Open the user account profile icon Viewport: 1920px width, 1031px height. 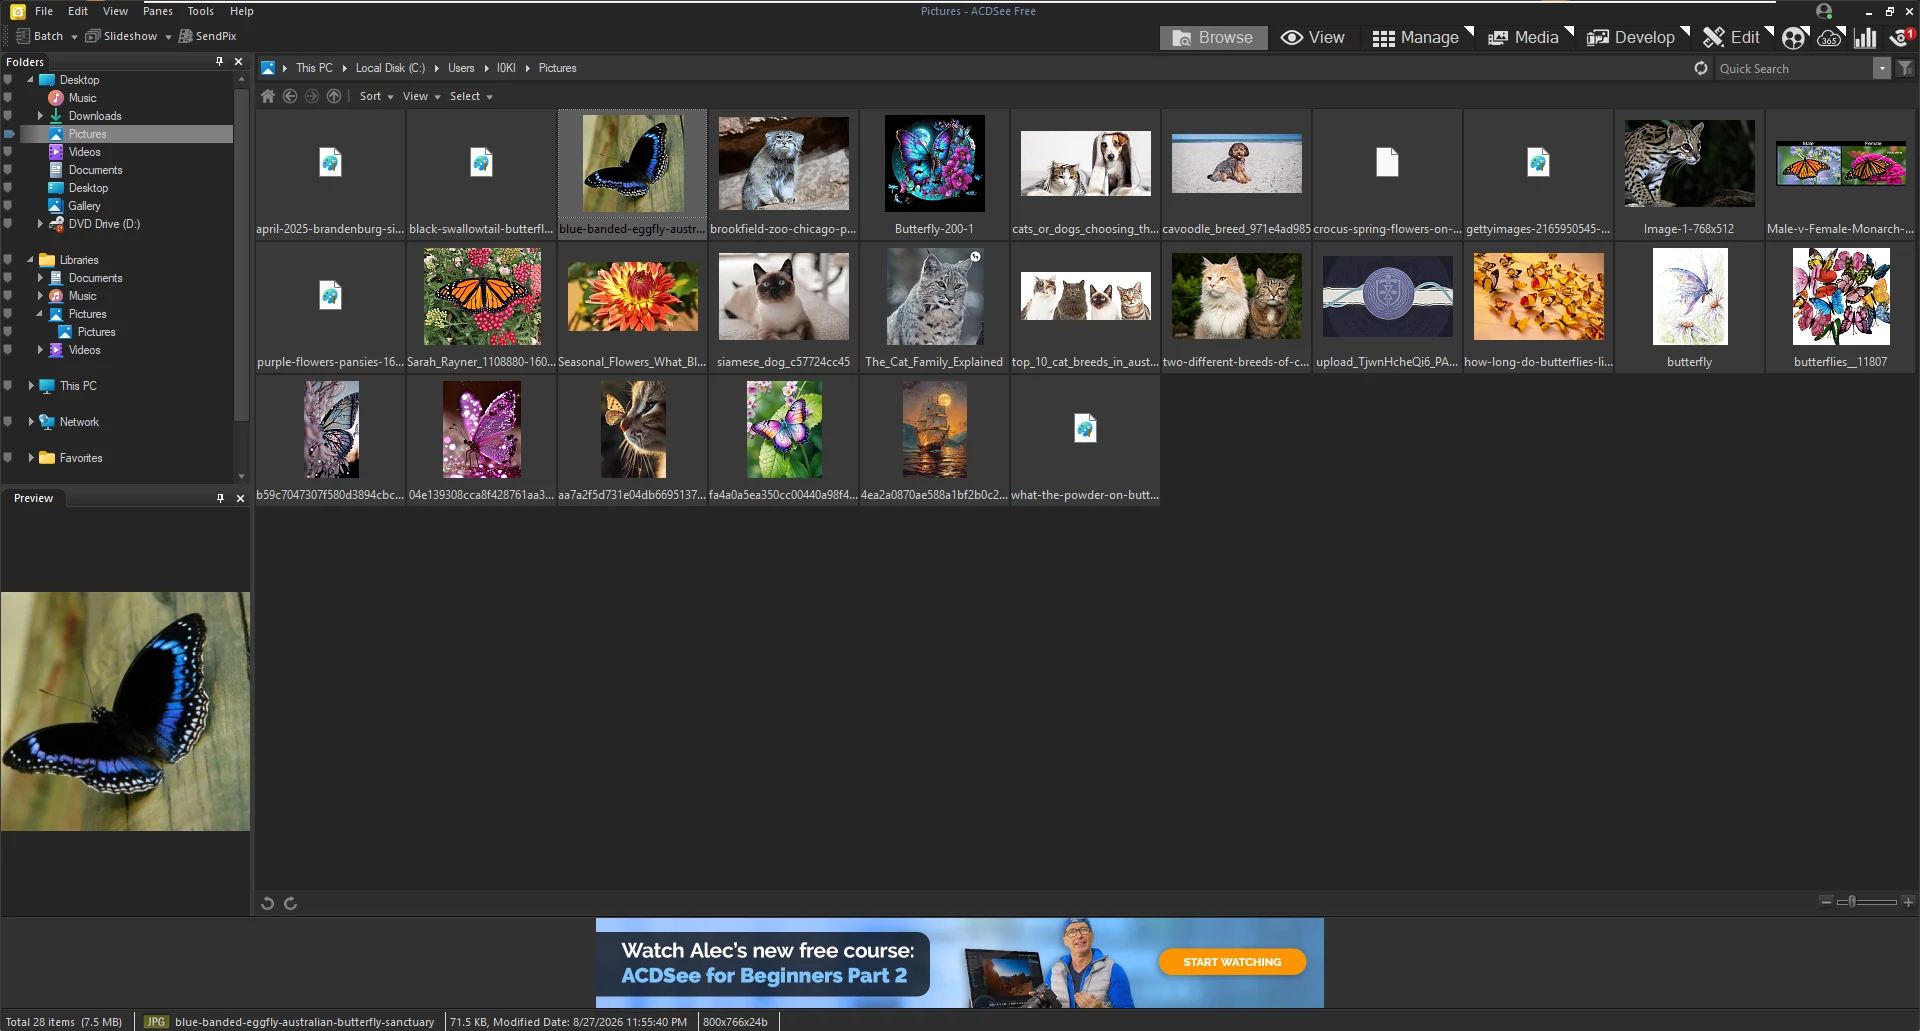tap(1824, 11)
